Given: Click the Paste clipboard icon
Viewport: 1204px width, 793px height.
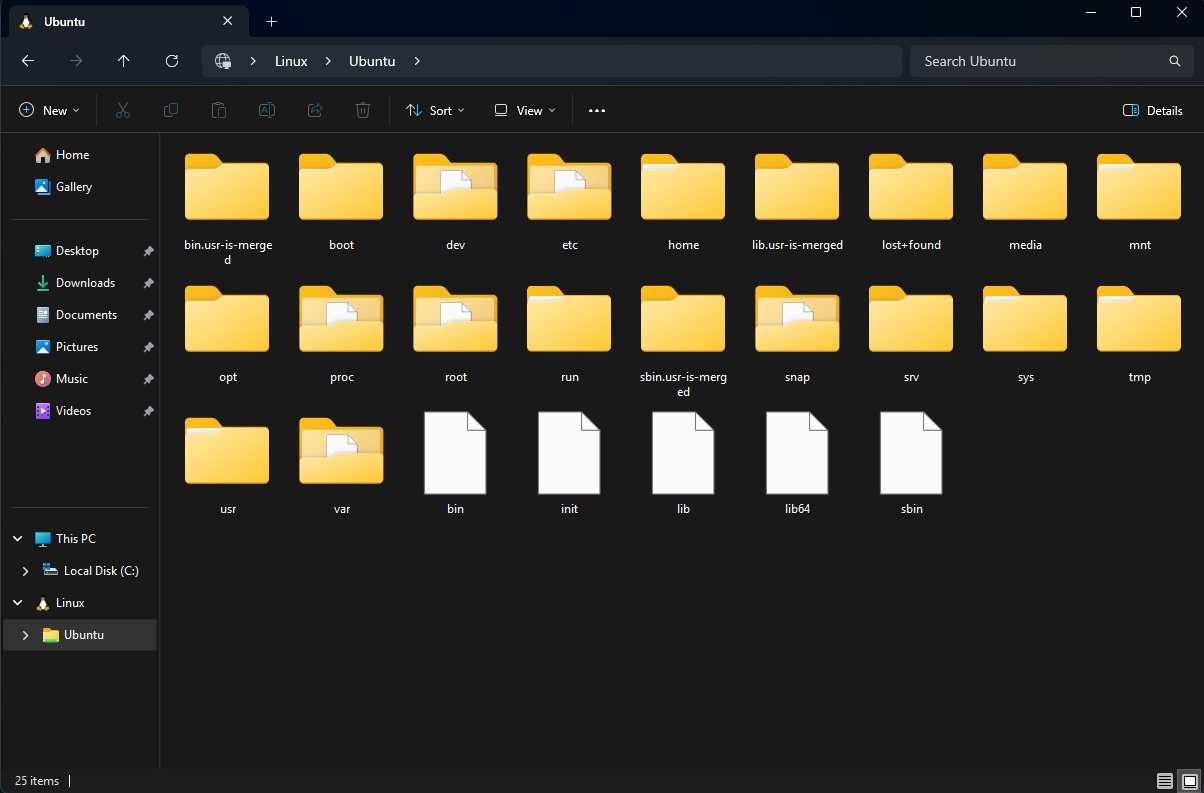Looking at the screenshot, I should [219, 111].
